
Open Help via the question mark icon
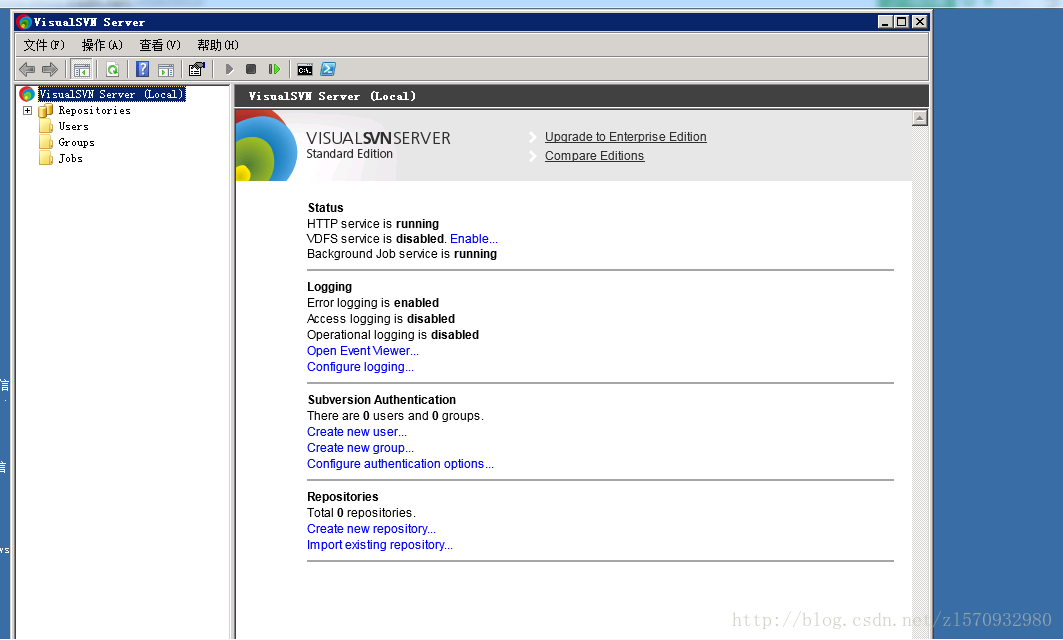coord(142,69)
